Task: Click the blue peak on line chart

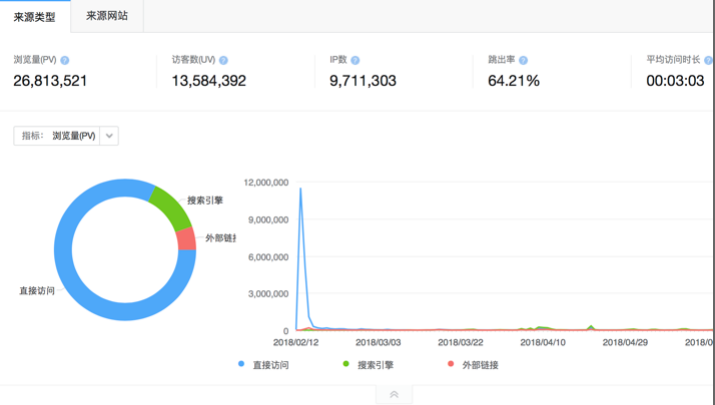Action: (300, 189)
